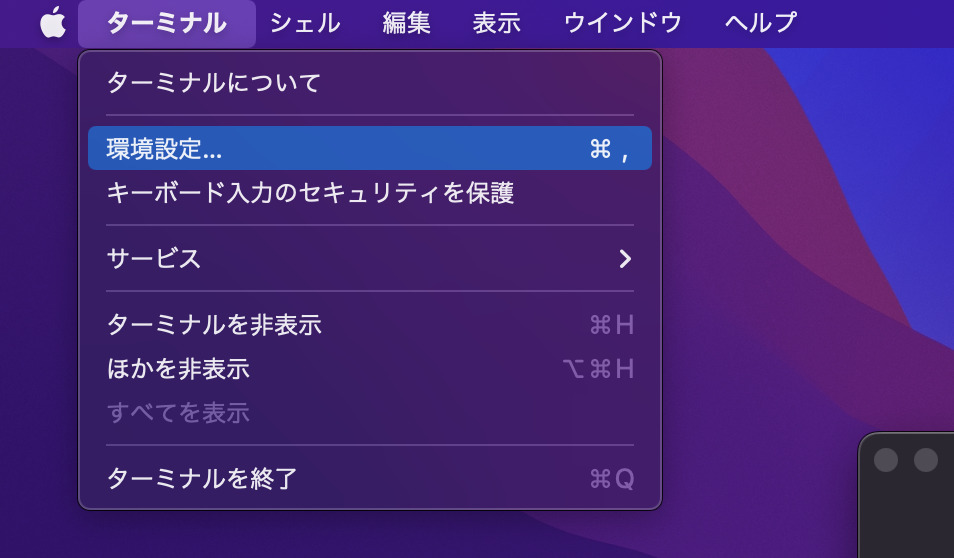Open the サービス submenu entry
This screenshot has width=954, height=558.
coord(370,259)
